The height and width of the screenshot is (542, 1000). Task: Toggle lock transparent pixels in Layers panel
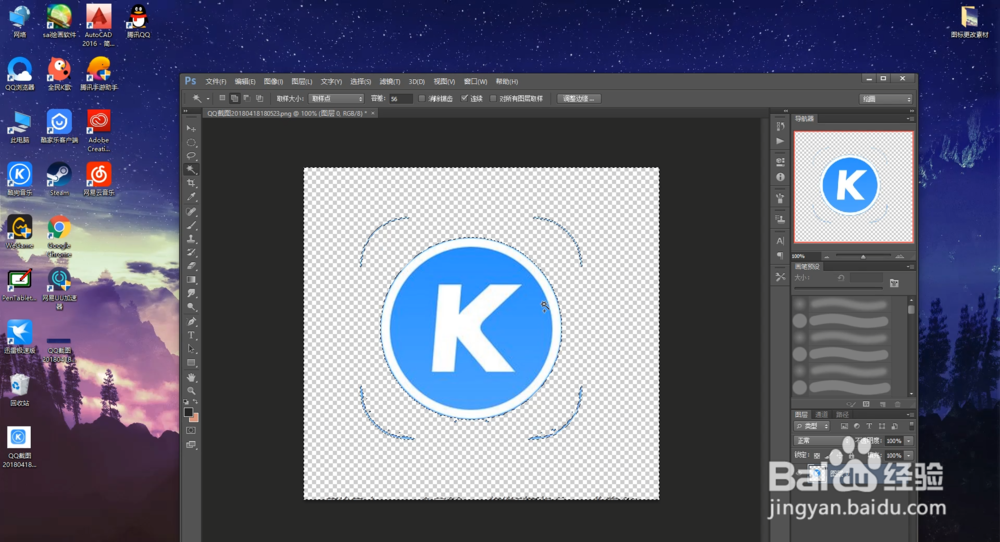click(817, 455)
